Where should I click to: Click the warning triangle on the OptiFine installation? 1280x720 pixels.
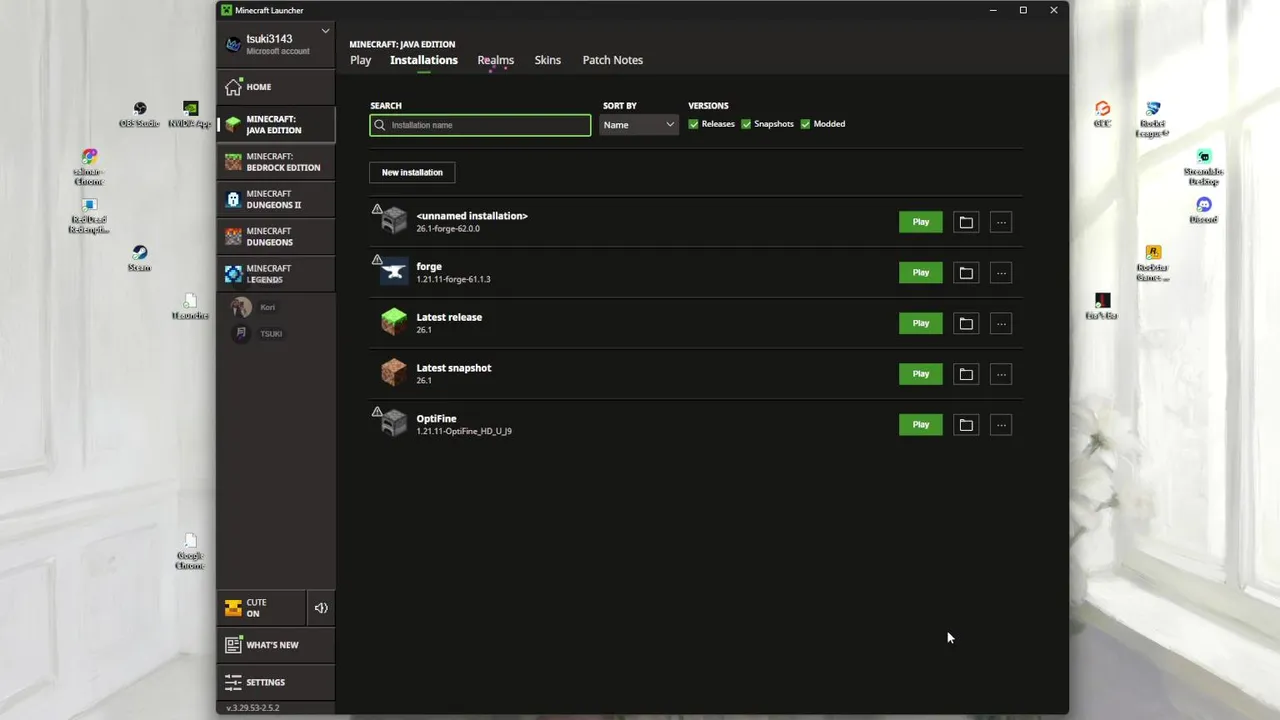click(x=377, y=411)
